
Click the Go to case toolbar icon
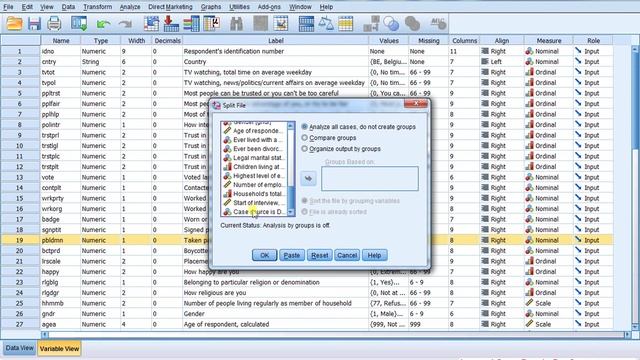pos(151,24)
